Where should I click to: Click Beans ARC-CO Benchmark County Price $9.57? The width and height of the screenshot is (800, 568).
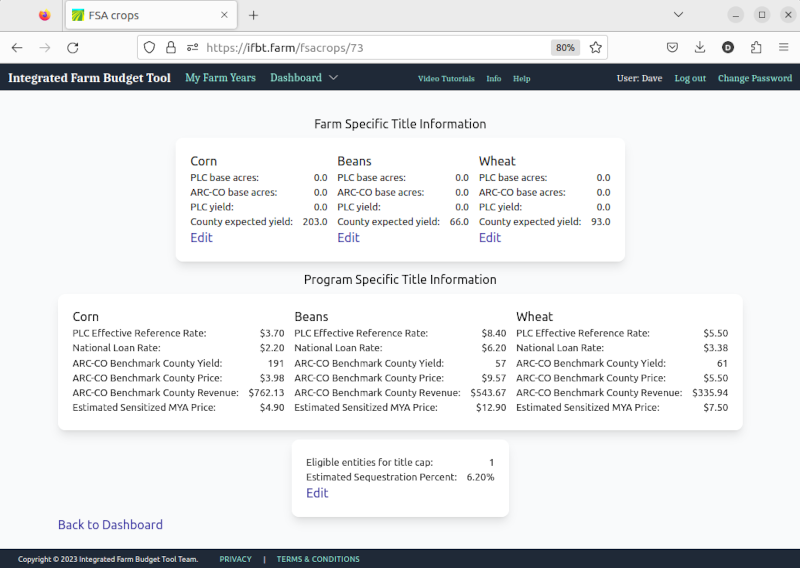[x=494, y=378]
